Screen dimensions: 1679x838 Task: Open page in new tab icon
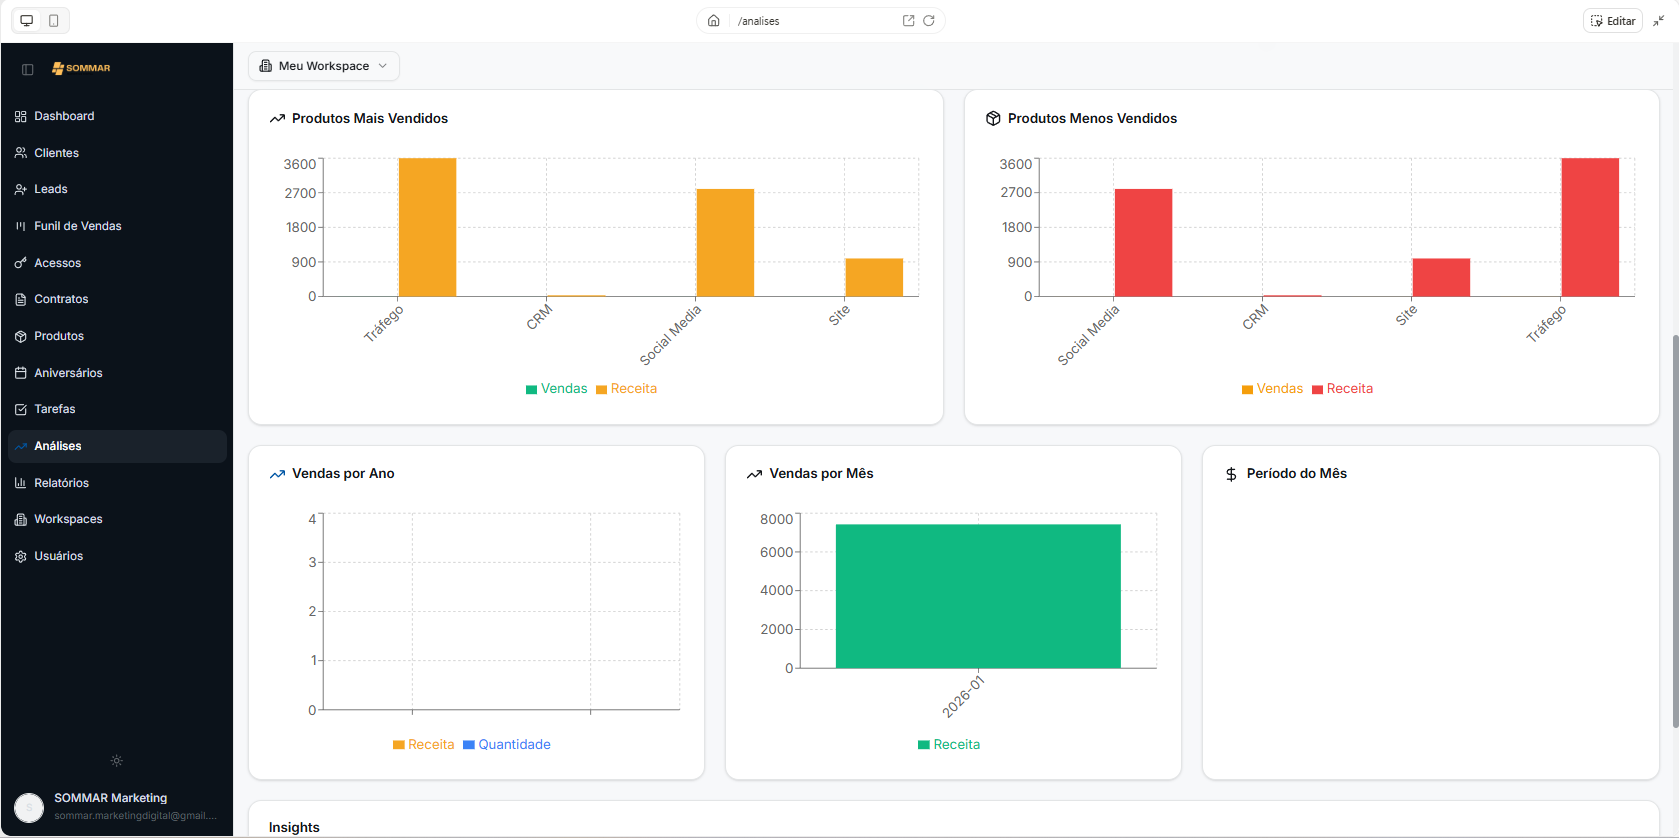(908, 21)
